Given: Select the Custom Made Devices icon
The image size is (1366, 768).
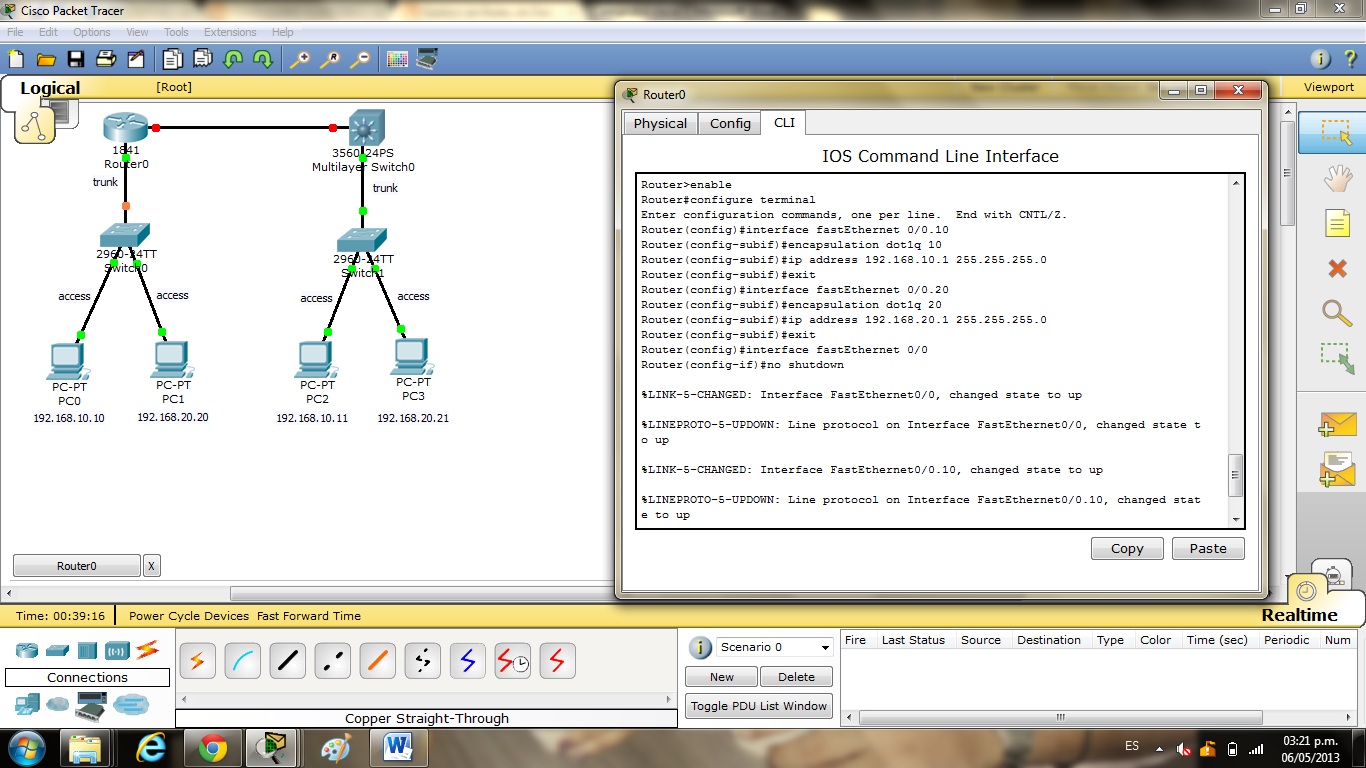Looking at the screenshot, I should [91, 707].
